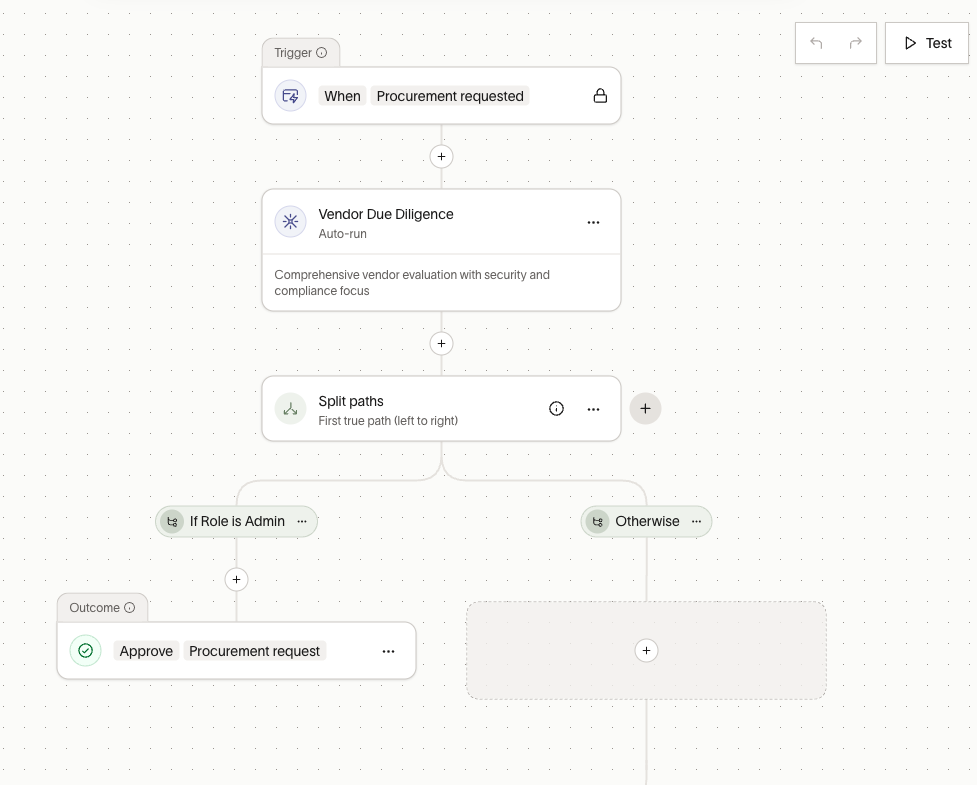
Task: Click the 'Split paths' title
Action: [x=351, y=401]
